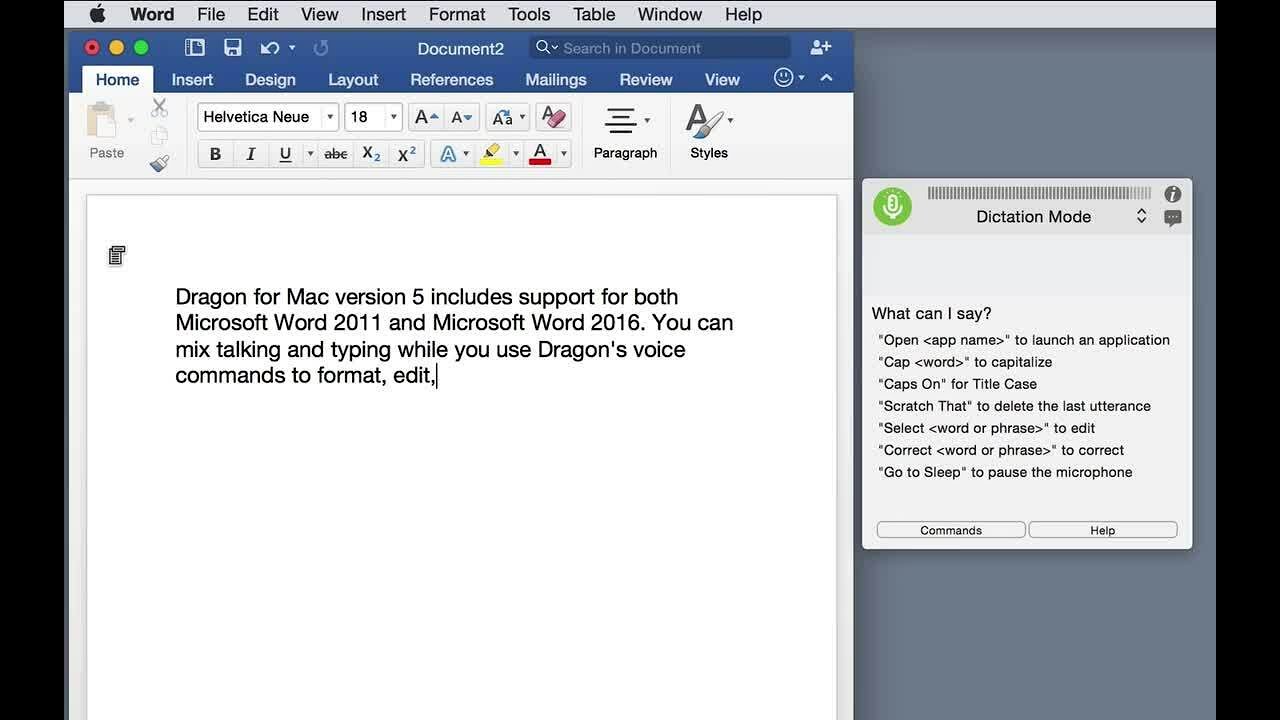Screen dimensions: 1280x720
Task: Expand the Paste options dropdown arrow
Action: [130, 120]
